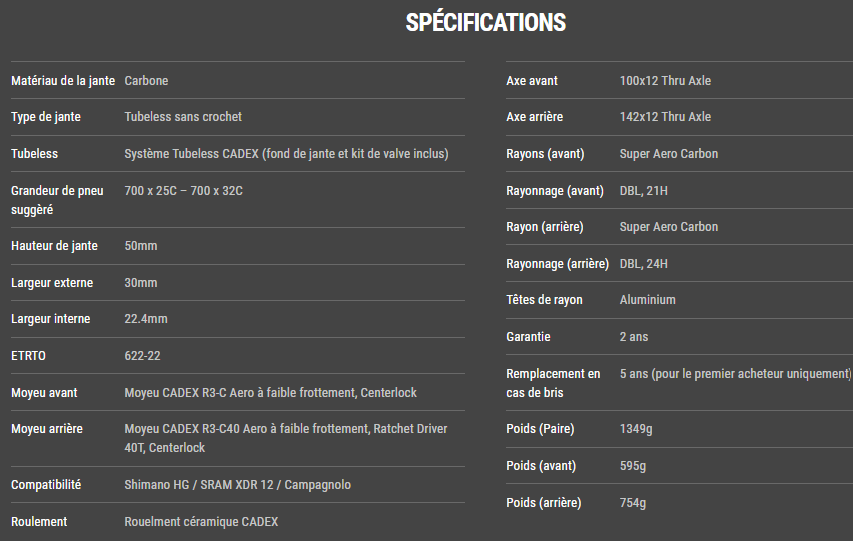
Task: Select the Largeur externe 30mm value
Action: click(141, 283)
